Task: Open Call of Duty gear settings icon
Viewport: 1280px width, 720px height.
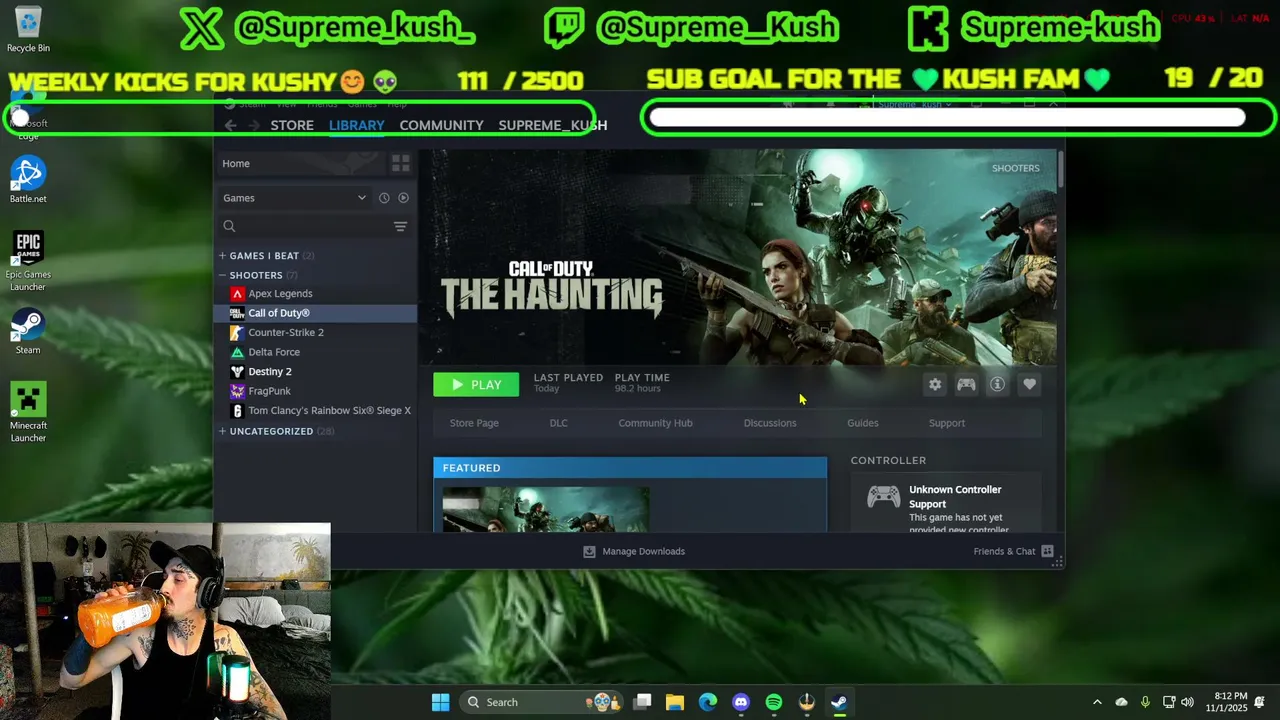Action: [935, 384]
